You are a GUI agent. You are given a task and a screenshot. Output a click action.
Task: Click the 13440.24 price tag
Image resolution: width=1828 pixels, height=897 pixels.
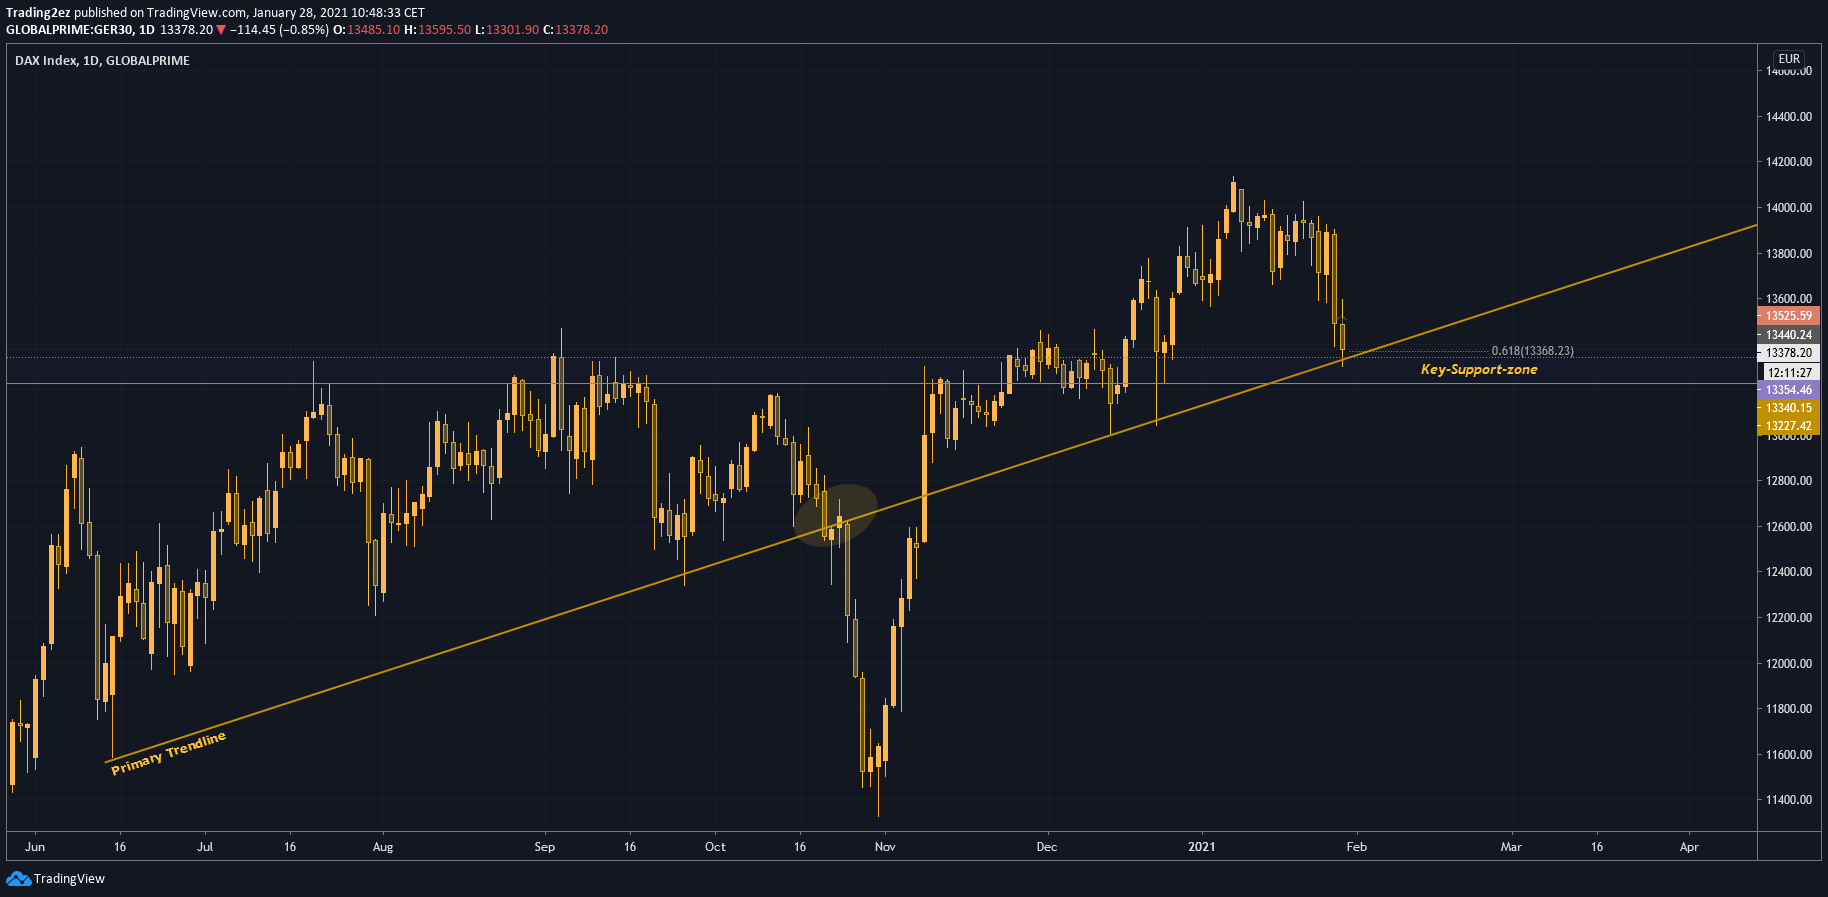(x=1788, y=335)
